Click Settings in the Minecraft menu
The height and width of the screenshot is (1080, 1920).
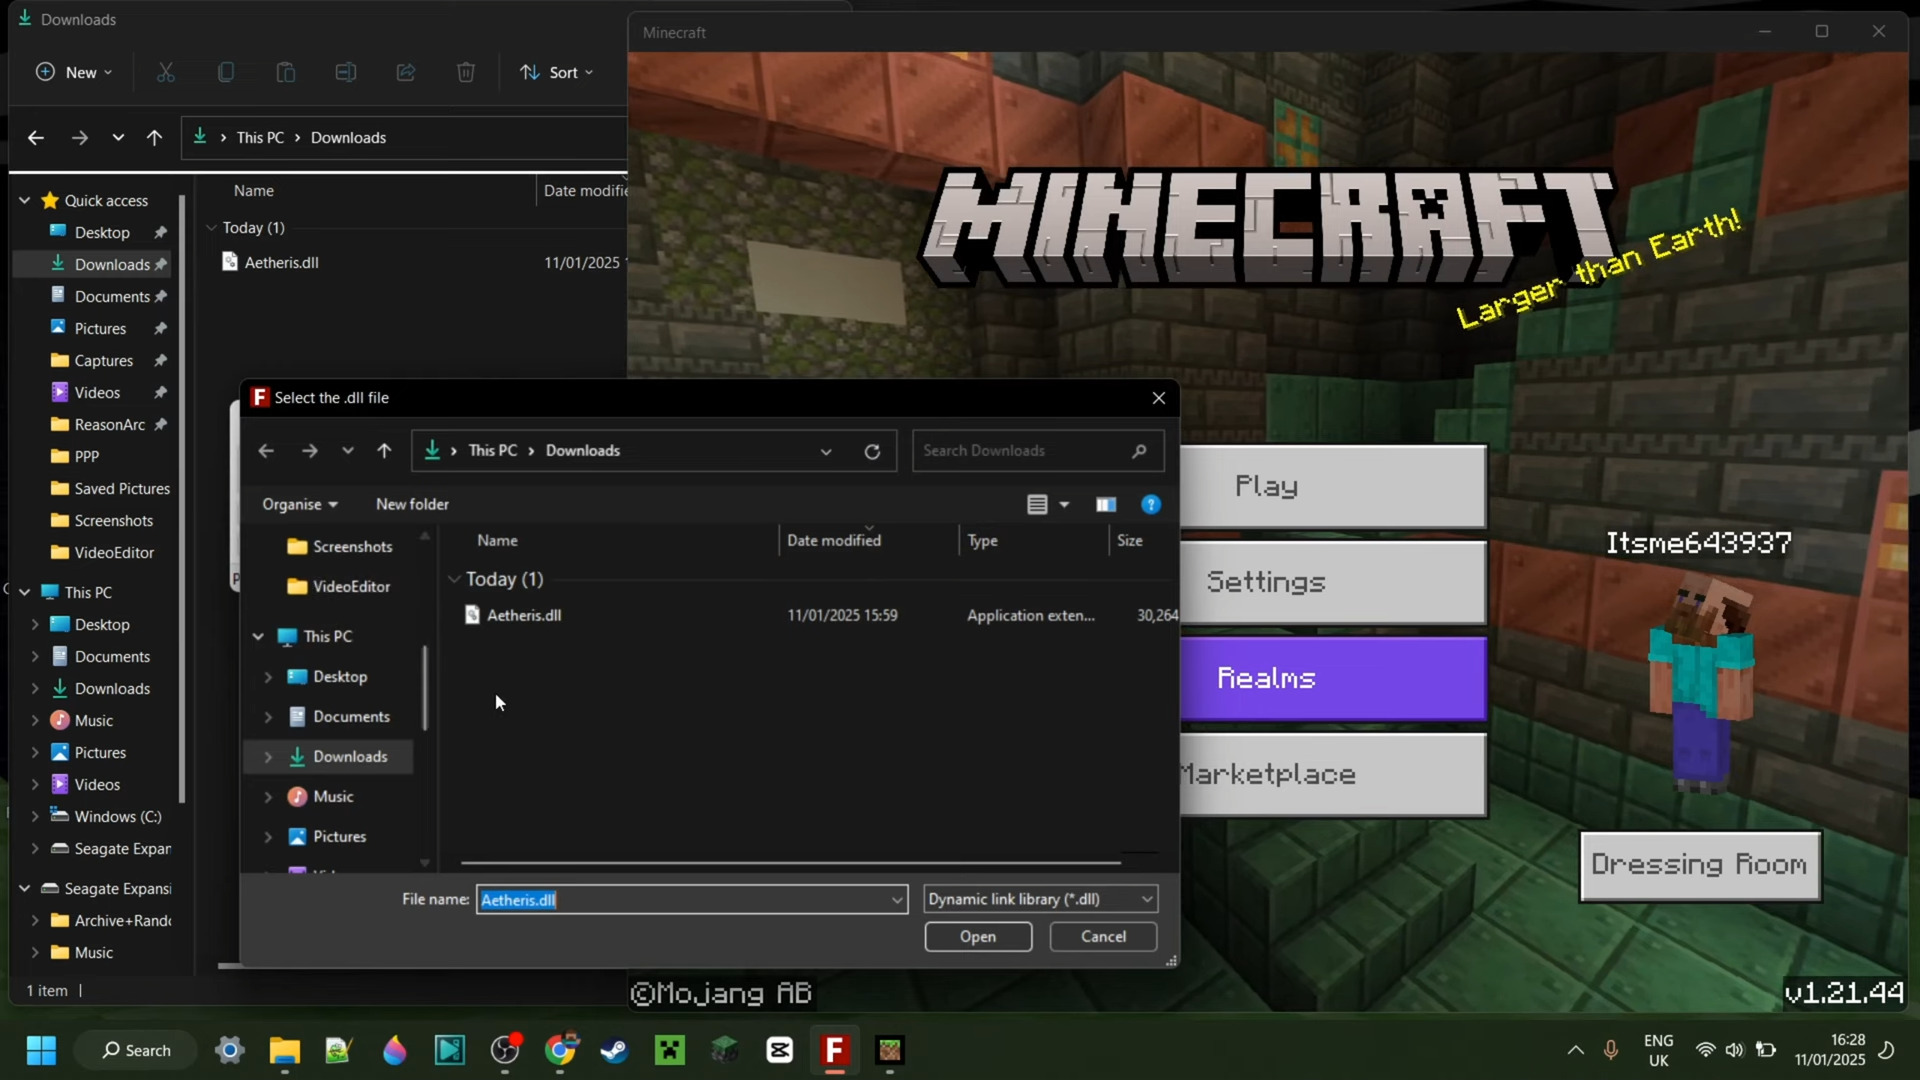[1333, 582]
